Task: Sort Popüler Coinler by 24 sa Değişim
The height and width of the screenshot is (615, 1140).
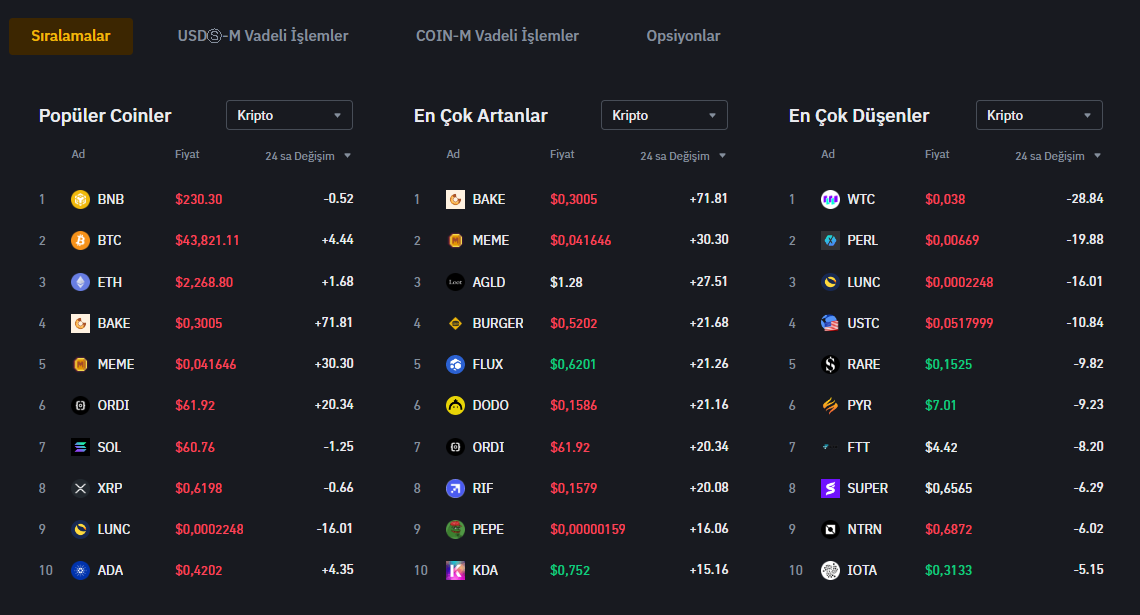Action: pos(308,156)
